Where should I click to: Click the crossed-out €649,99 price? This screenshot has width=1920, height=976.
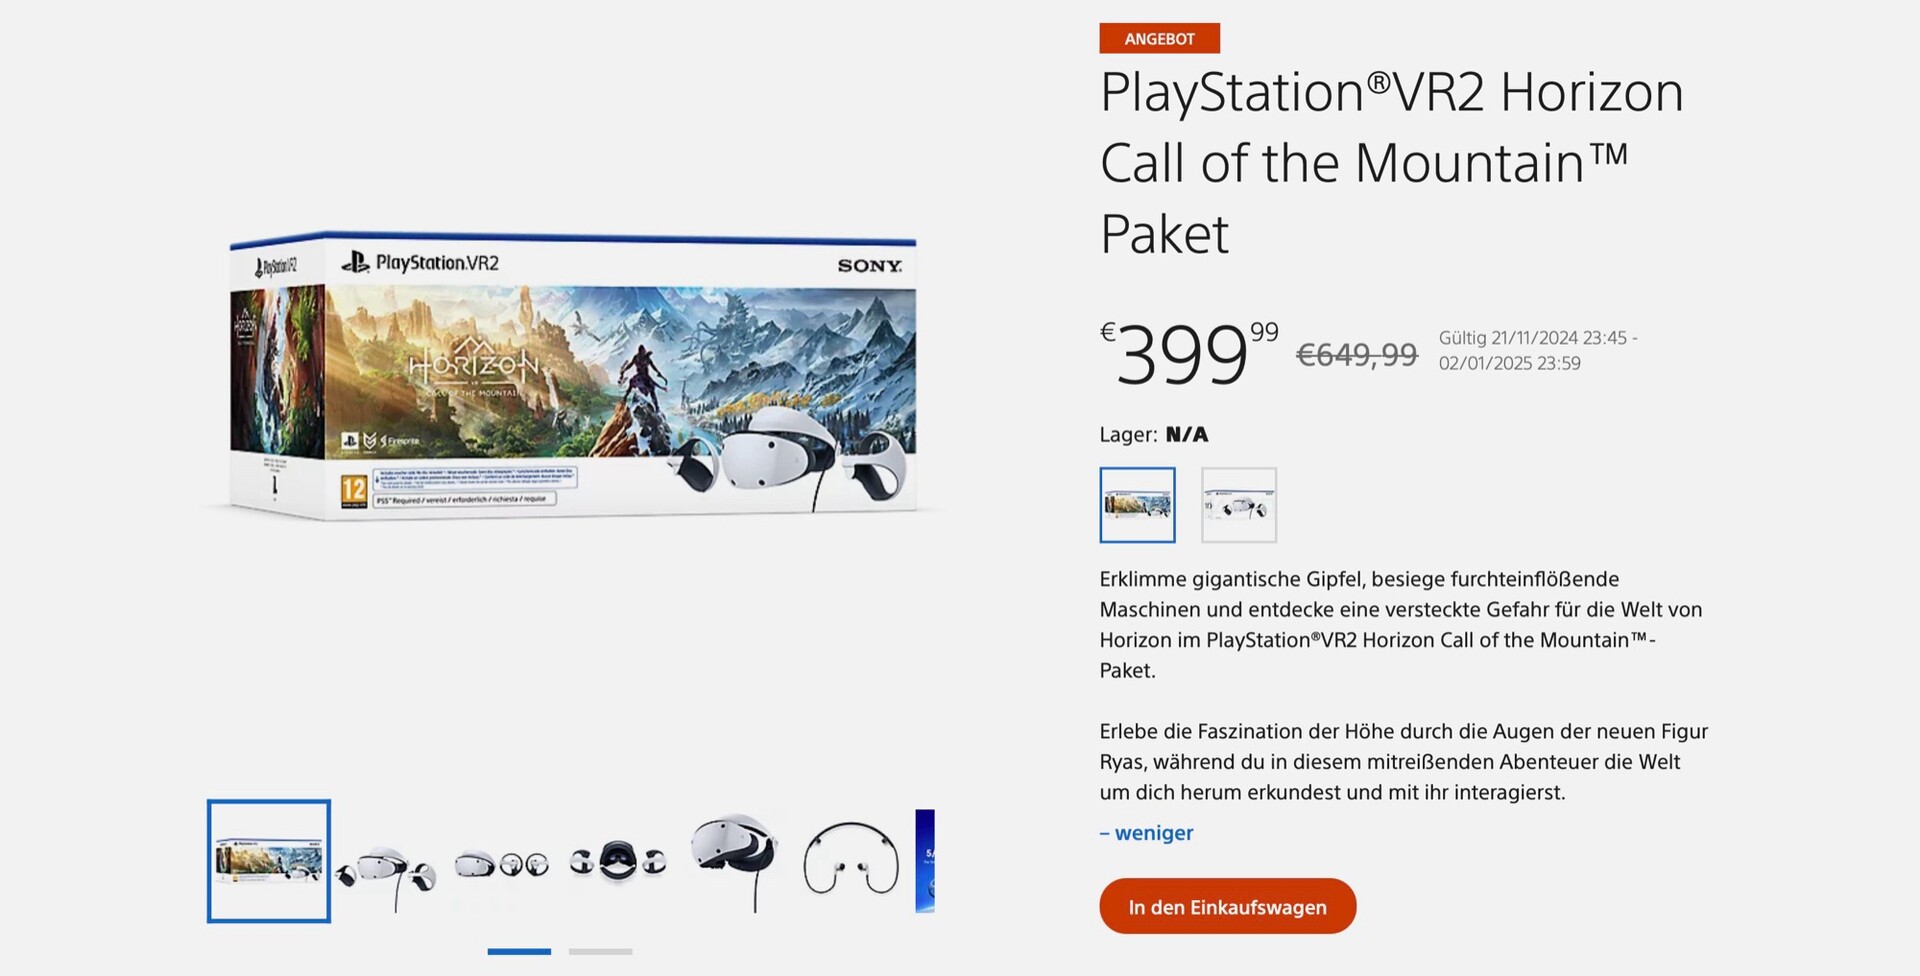1356,354
